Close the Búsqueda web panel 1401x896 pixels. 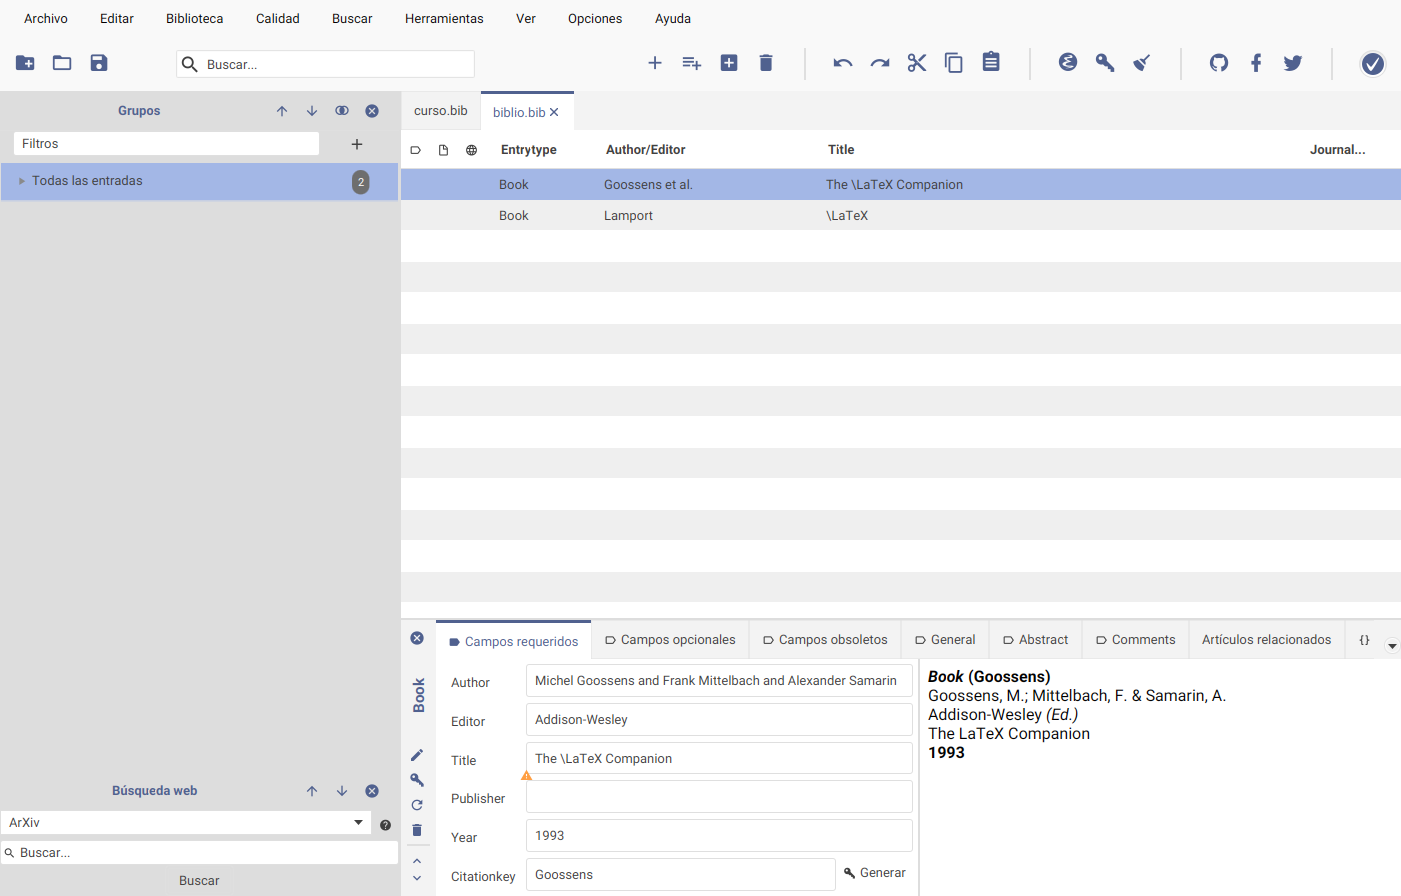[372, 791]
